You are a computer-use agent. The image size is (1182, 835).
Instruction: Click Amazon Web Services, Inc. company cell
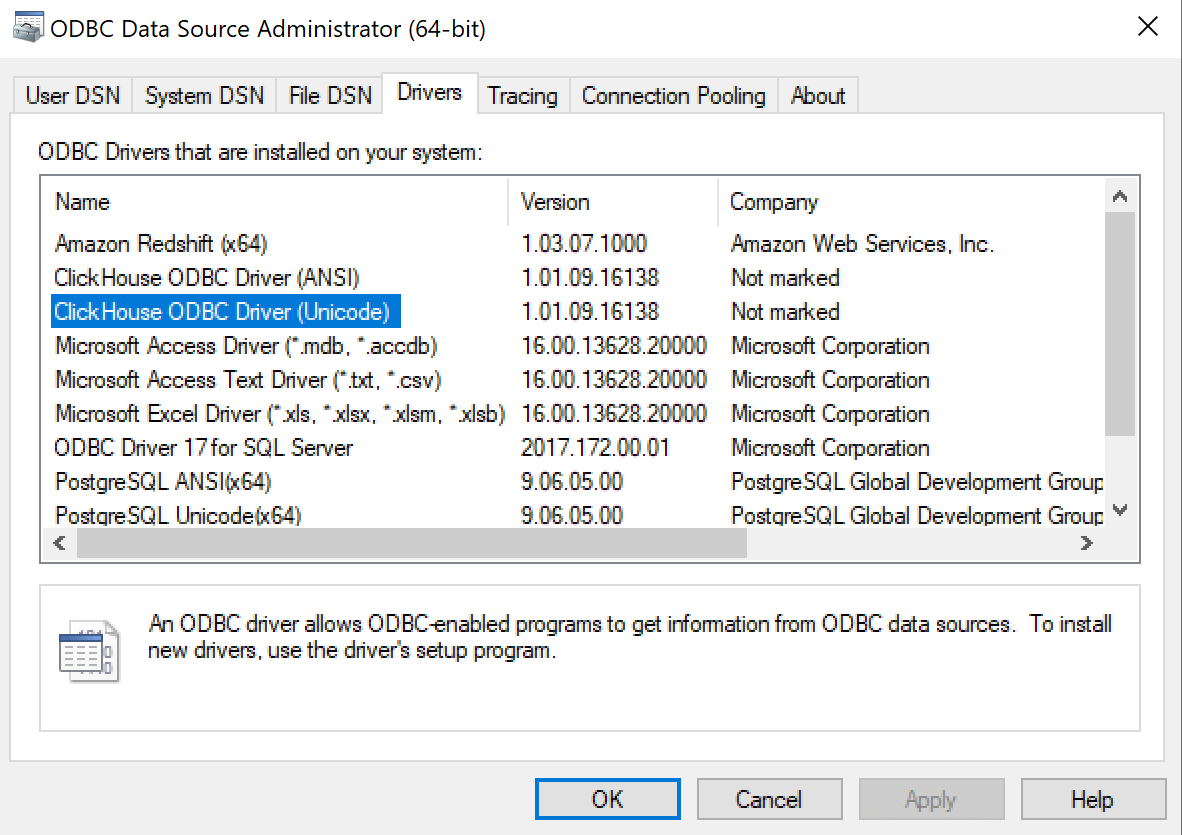(x=862, y=244)
